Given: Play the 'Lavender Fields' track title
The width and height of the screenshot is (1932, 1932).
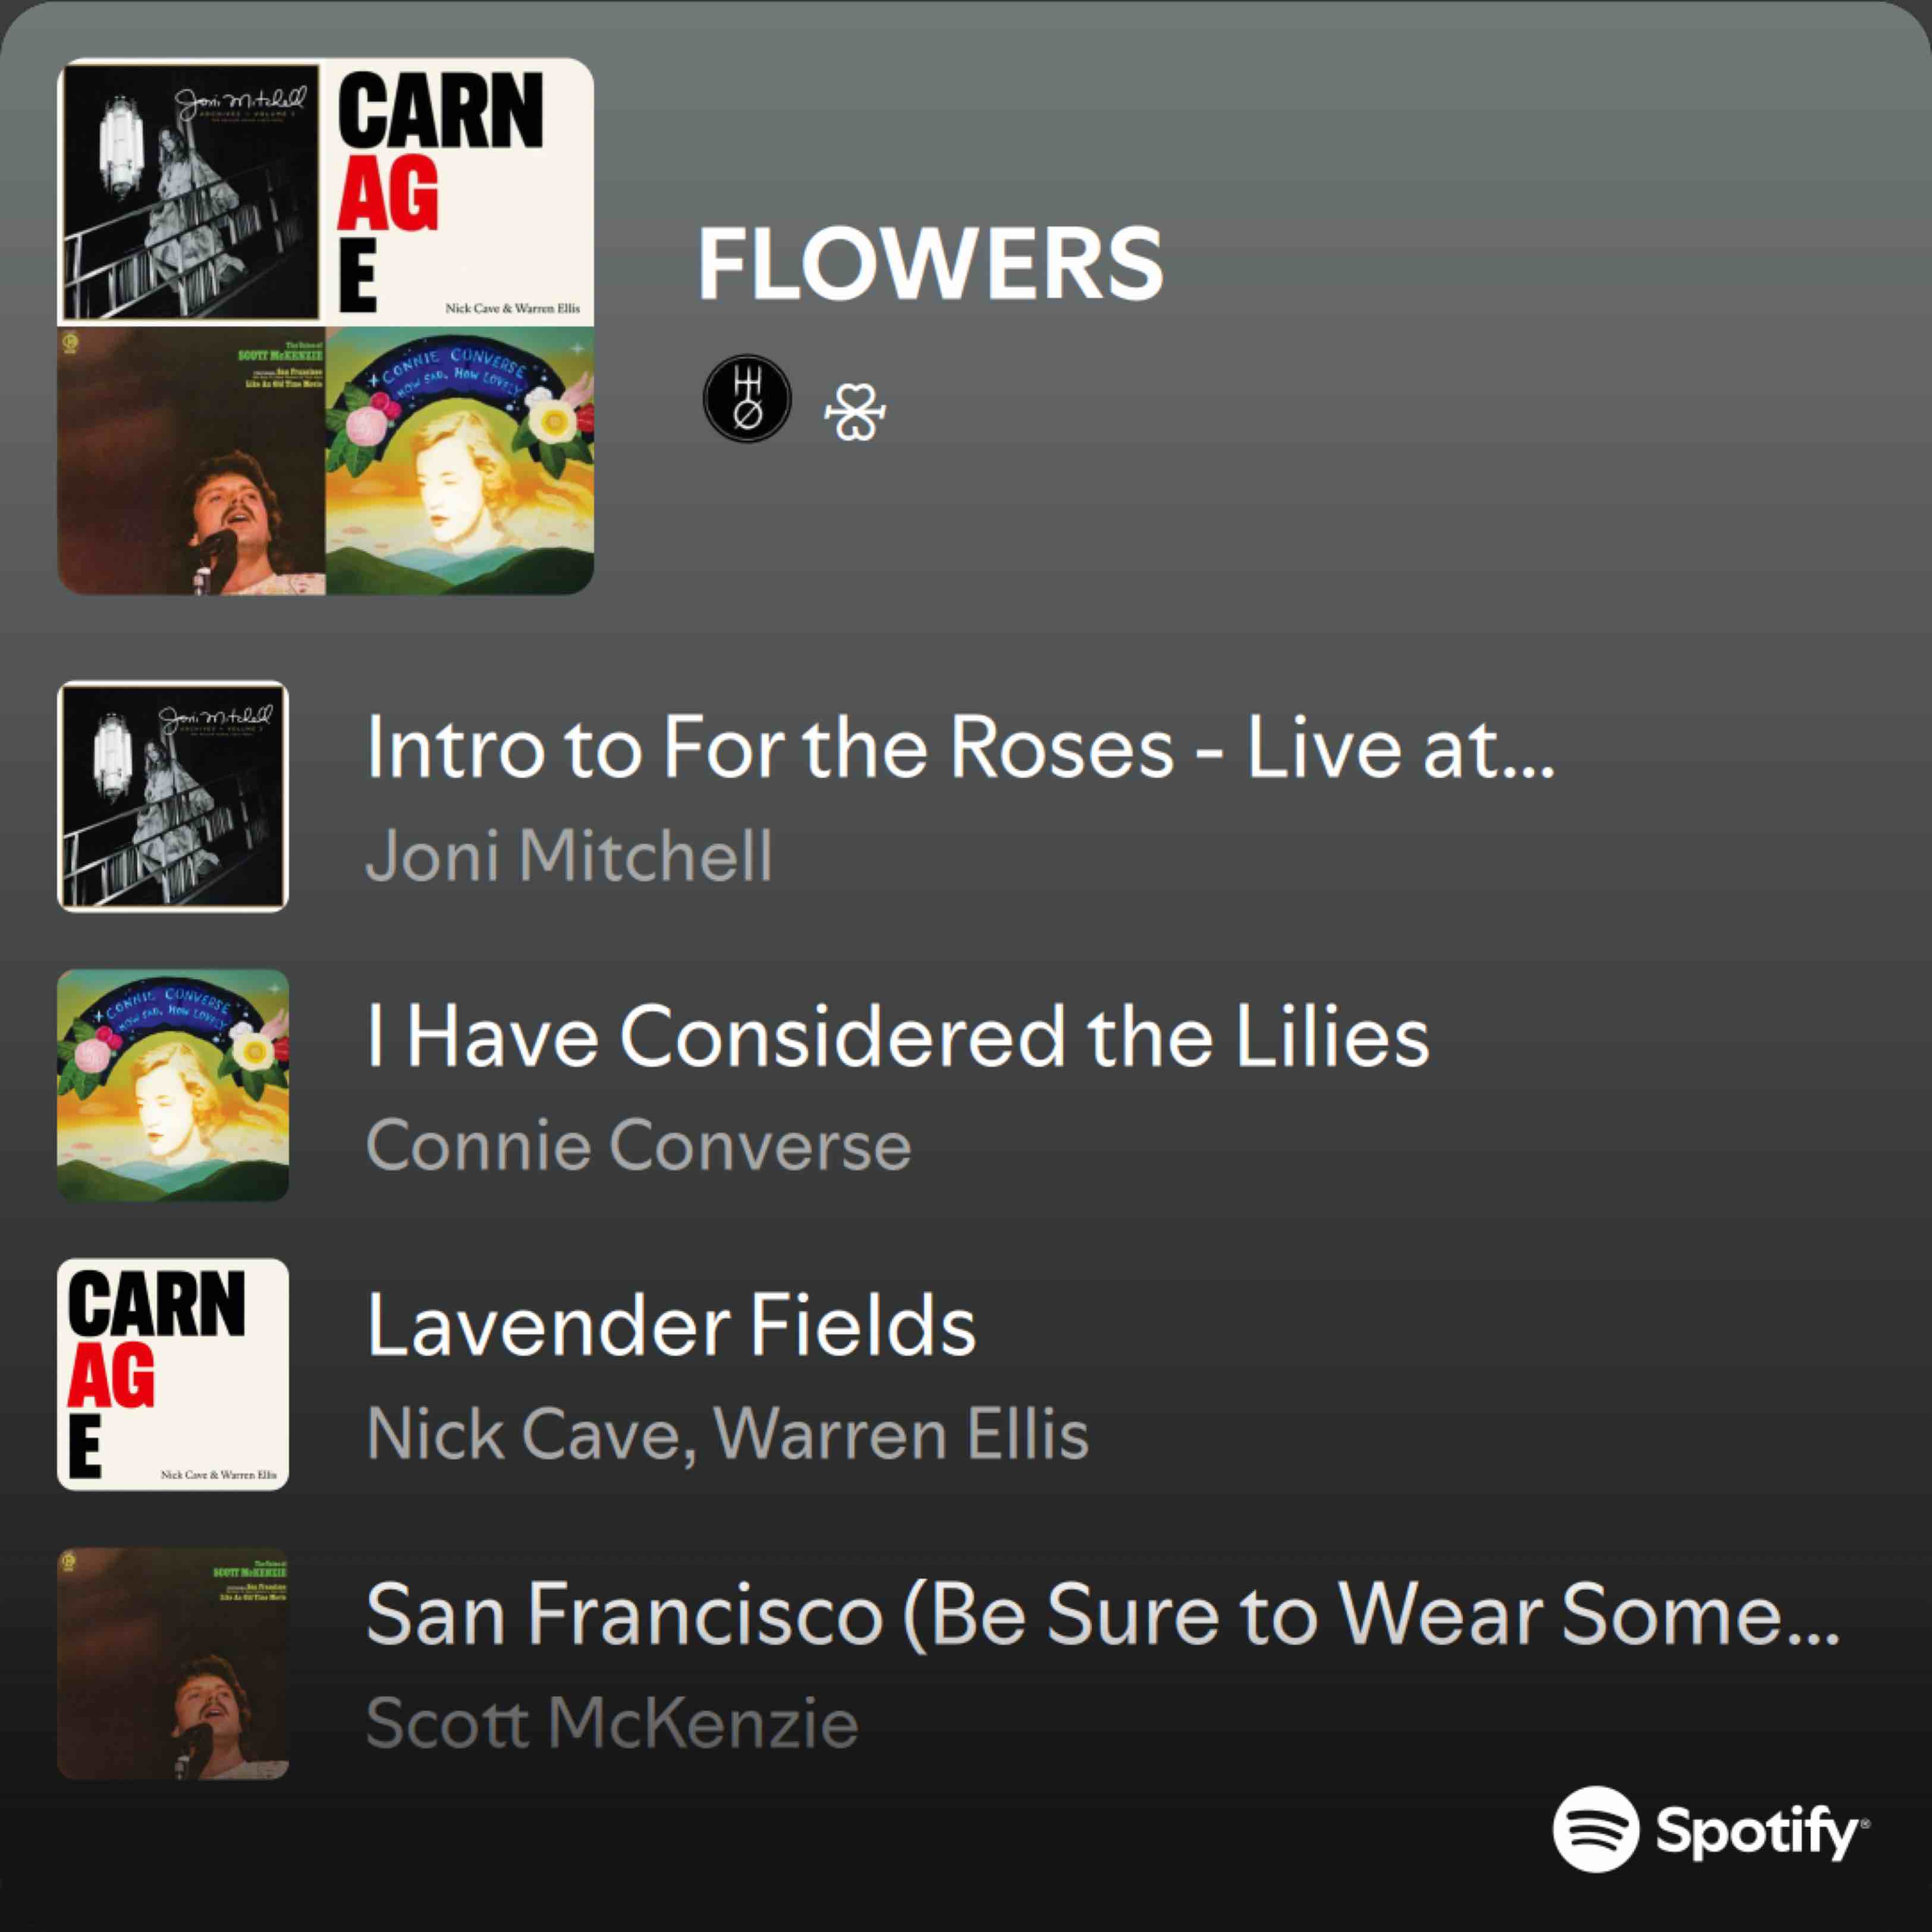Looking at the screenshot, I should click(x=671, y=1325).
